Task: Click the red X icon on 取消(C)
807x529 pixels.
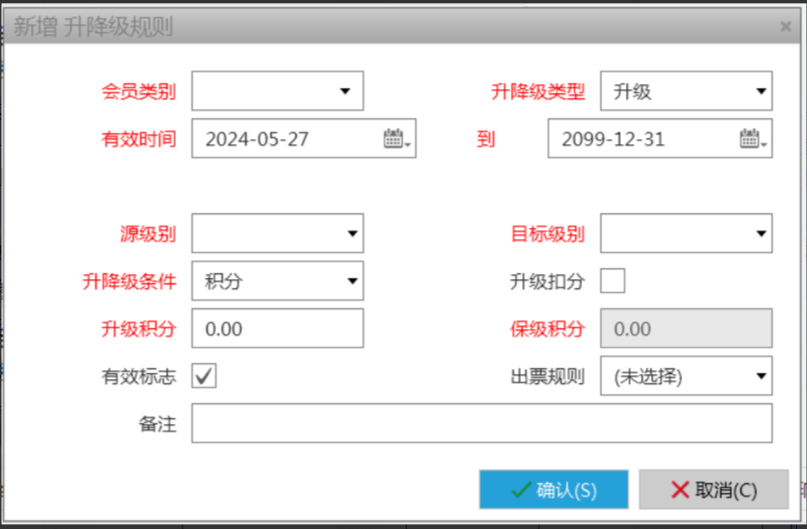Action: point(680,490)
